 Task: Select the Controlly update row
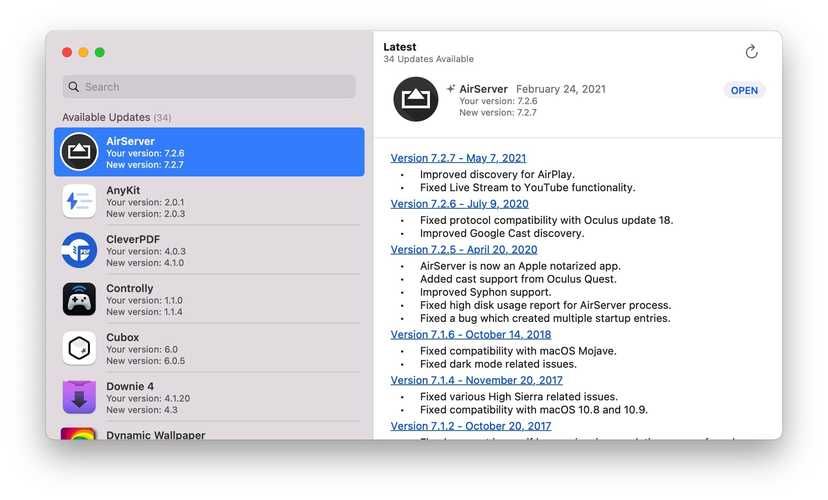[209, 299]
